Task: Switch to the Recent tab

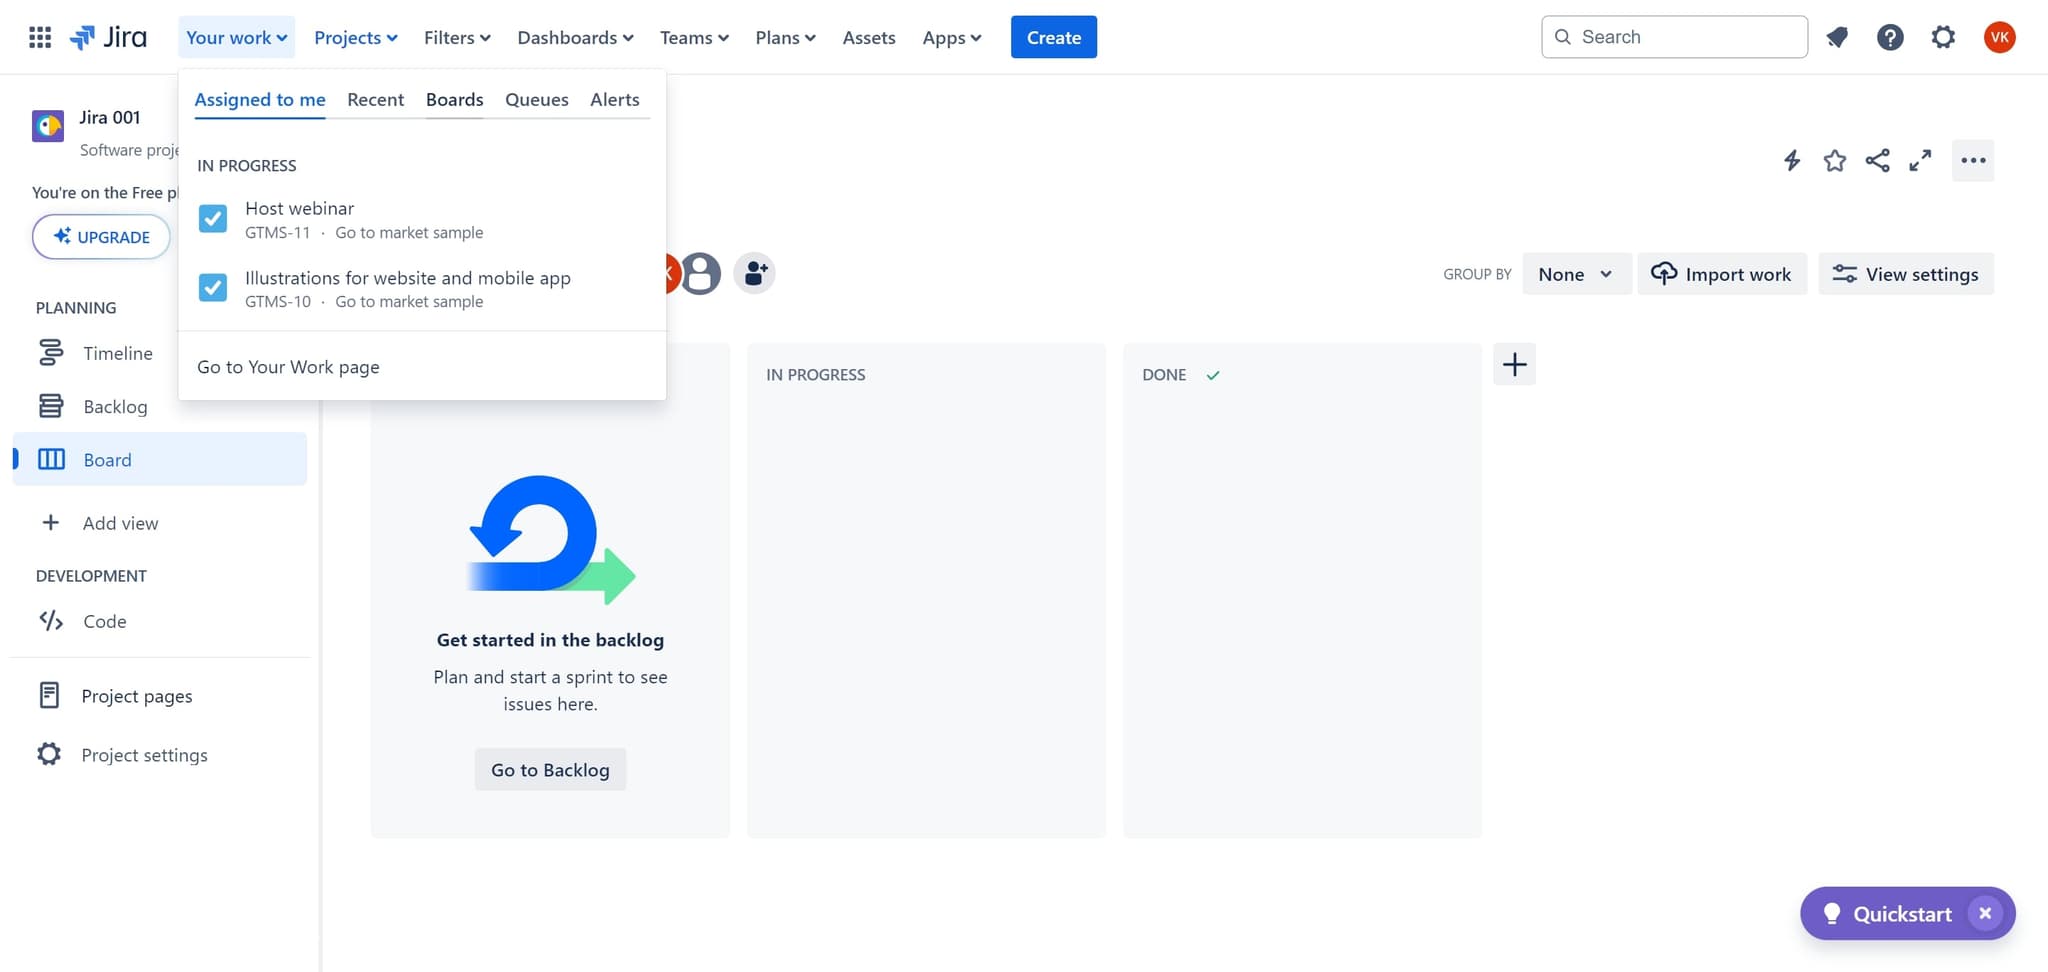Action: 375,100
